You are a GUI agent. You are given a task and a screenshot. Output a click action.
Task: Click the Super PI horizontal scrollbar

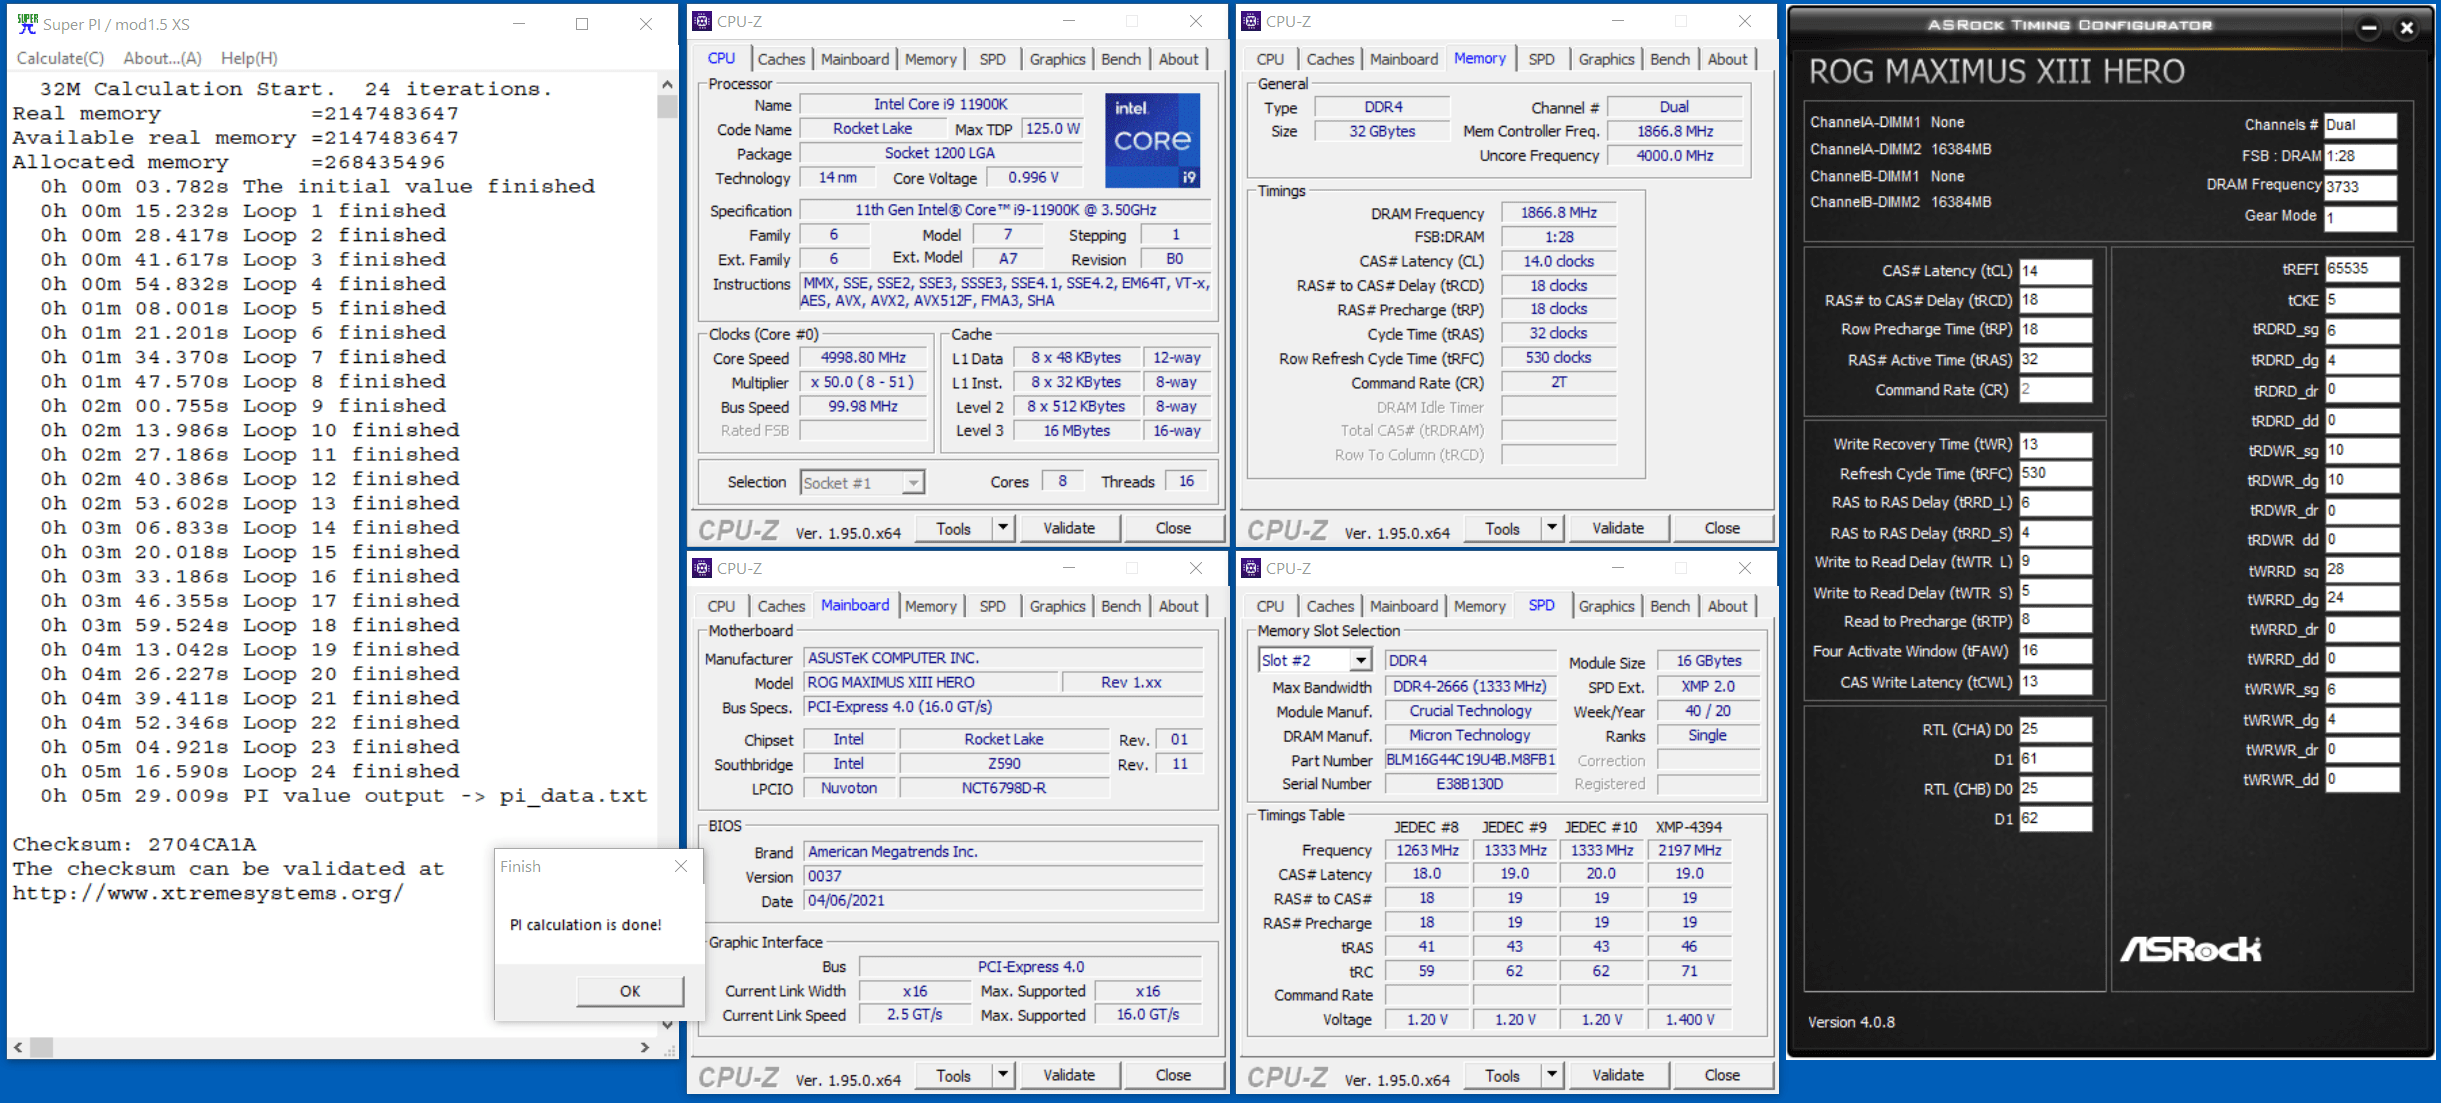[x=340, y=1047]
